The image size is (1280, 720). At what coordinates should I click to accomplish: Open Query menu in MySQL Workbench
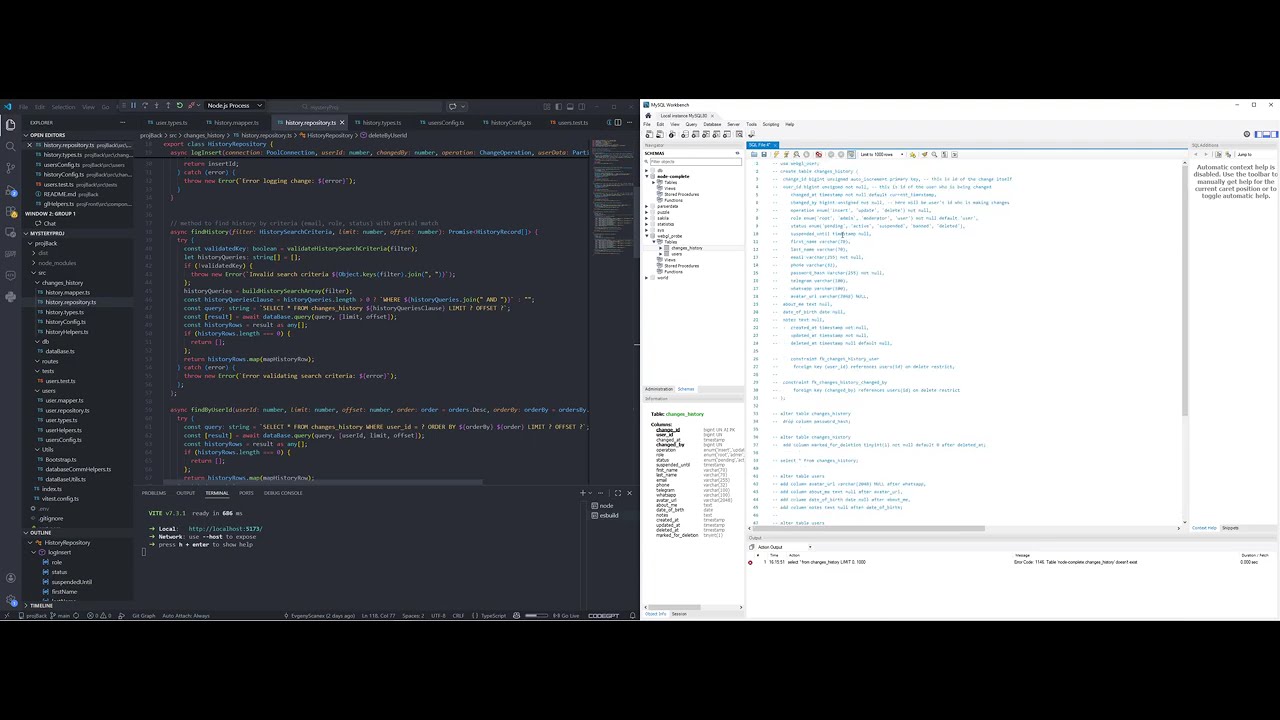click(x=691, y=124)
